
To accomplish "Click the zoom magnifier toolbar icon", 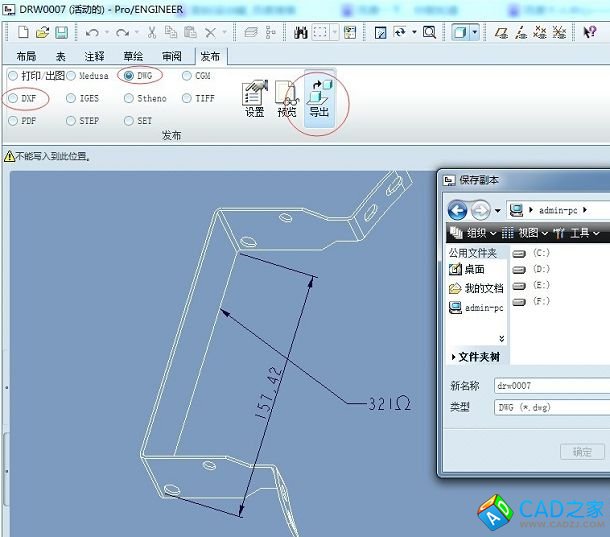I will (x=429, y=33).
